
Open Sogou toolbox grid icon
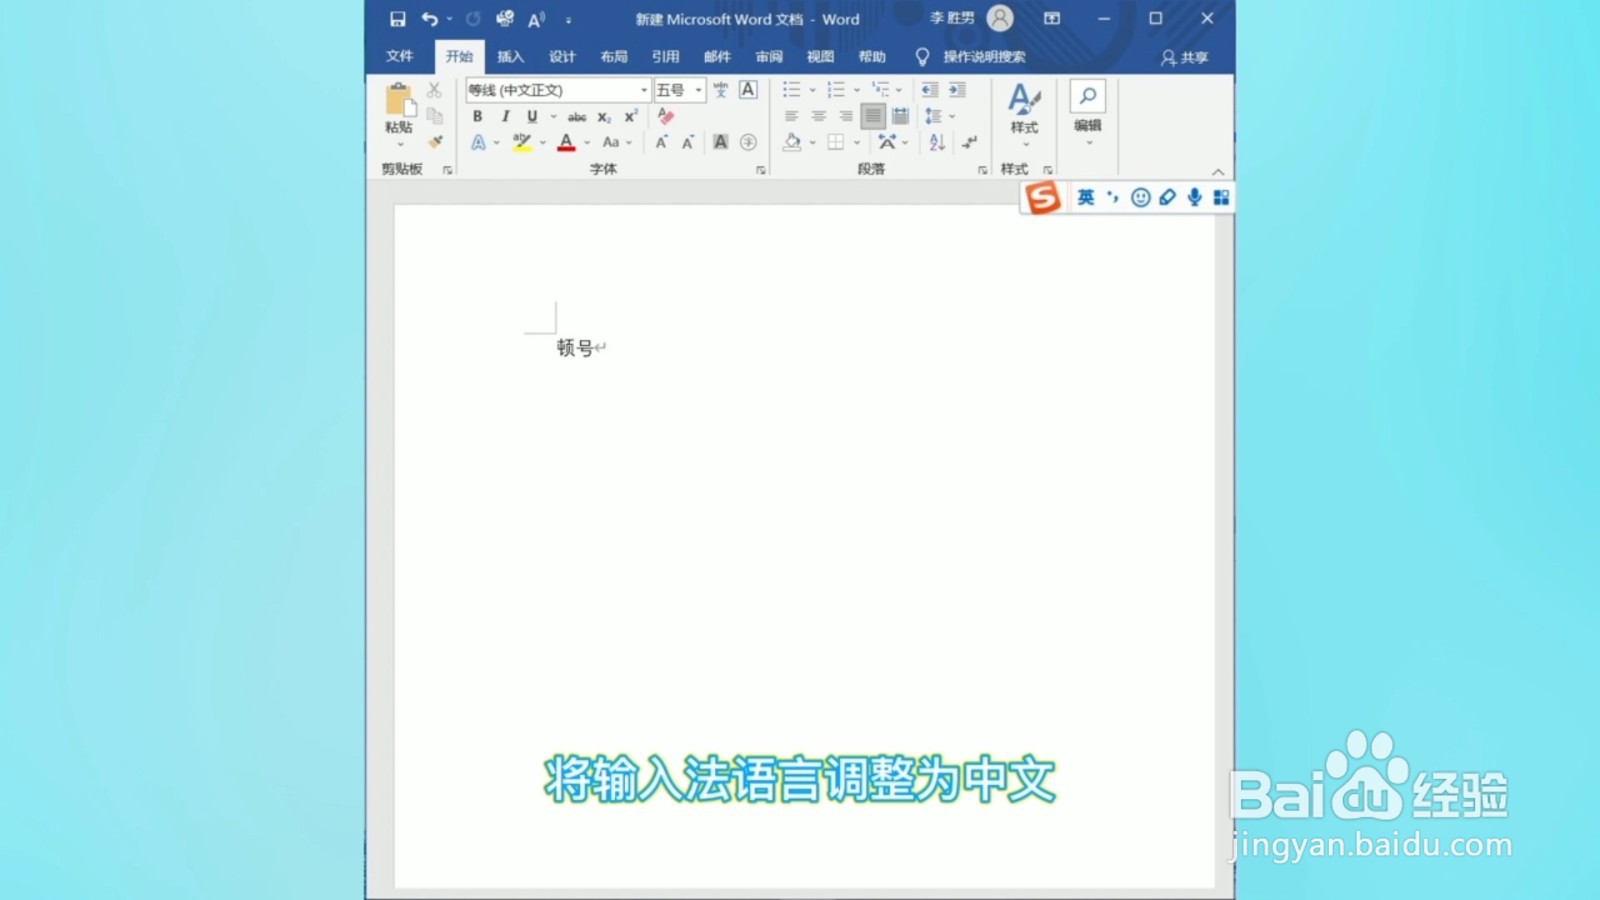[x=1221, y=197]
